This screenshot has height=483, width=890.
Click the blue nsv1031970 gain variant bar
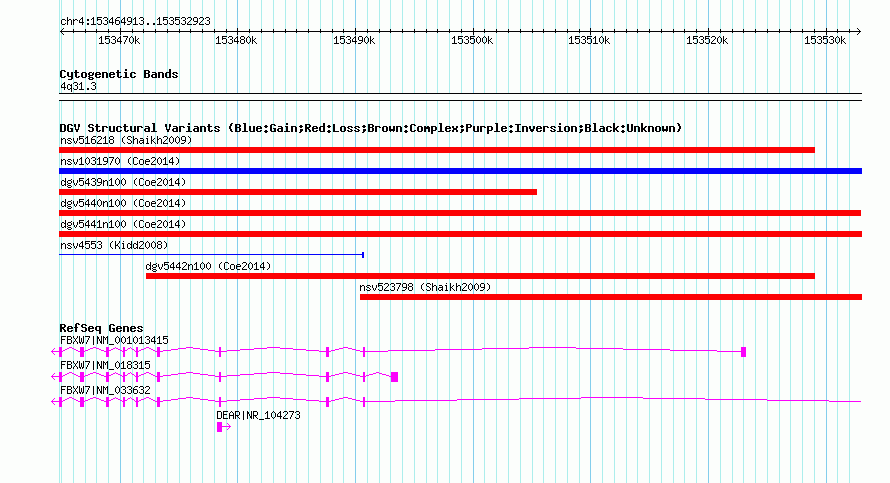[460, 171]
